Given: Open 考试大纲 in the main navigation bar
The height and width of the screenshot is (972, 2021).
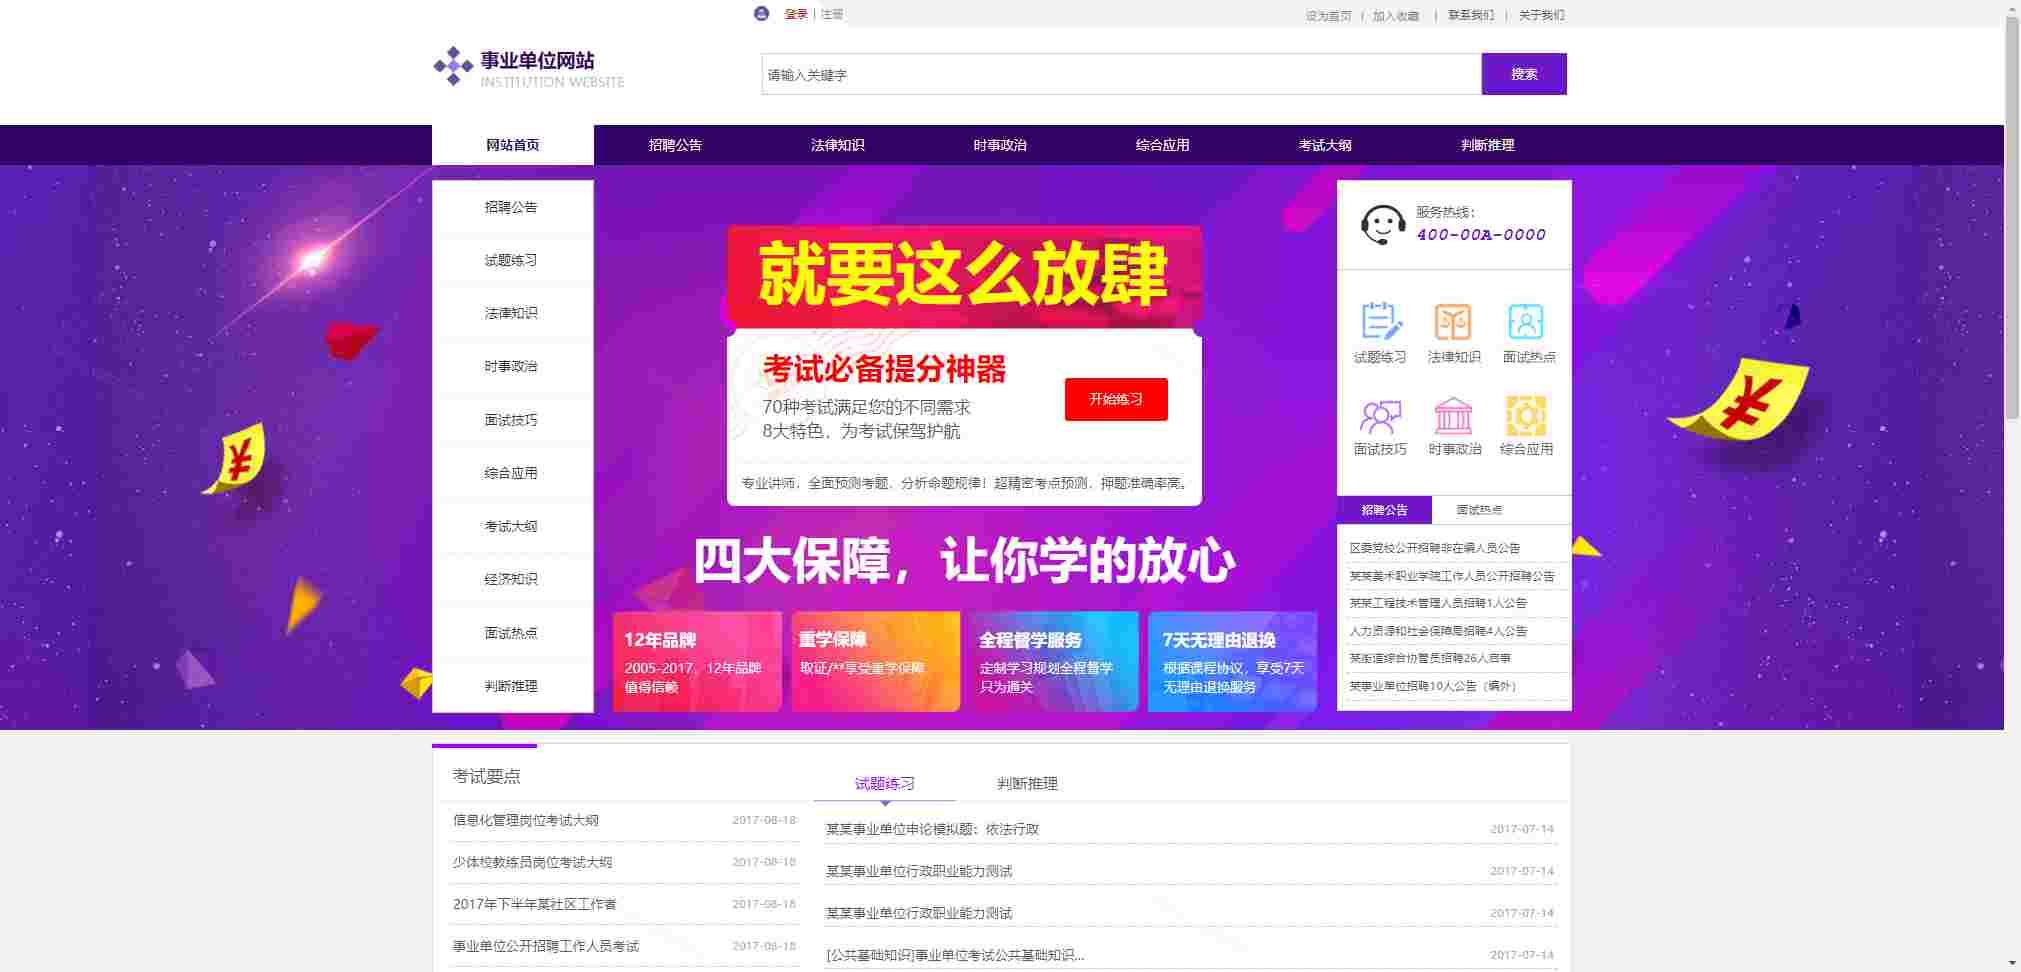Looking at the screenshot, I should (1325, 145).
